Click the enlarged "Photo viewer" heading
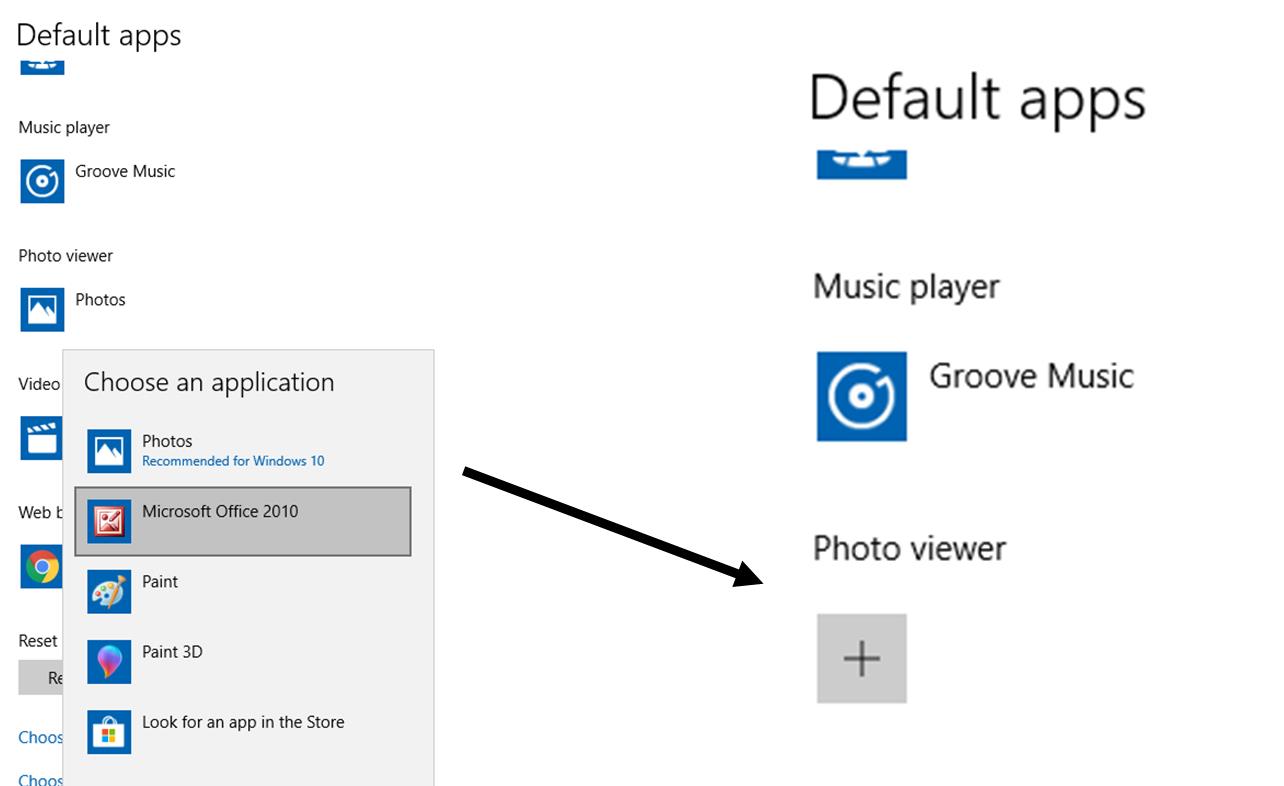The height and width of the screenshot is (786, 1284). click(x=909, y=548)
